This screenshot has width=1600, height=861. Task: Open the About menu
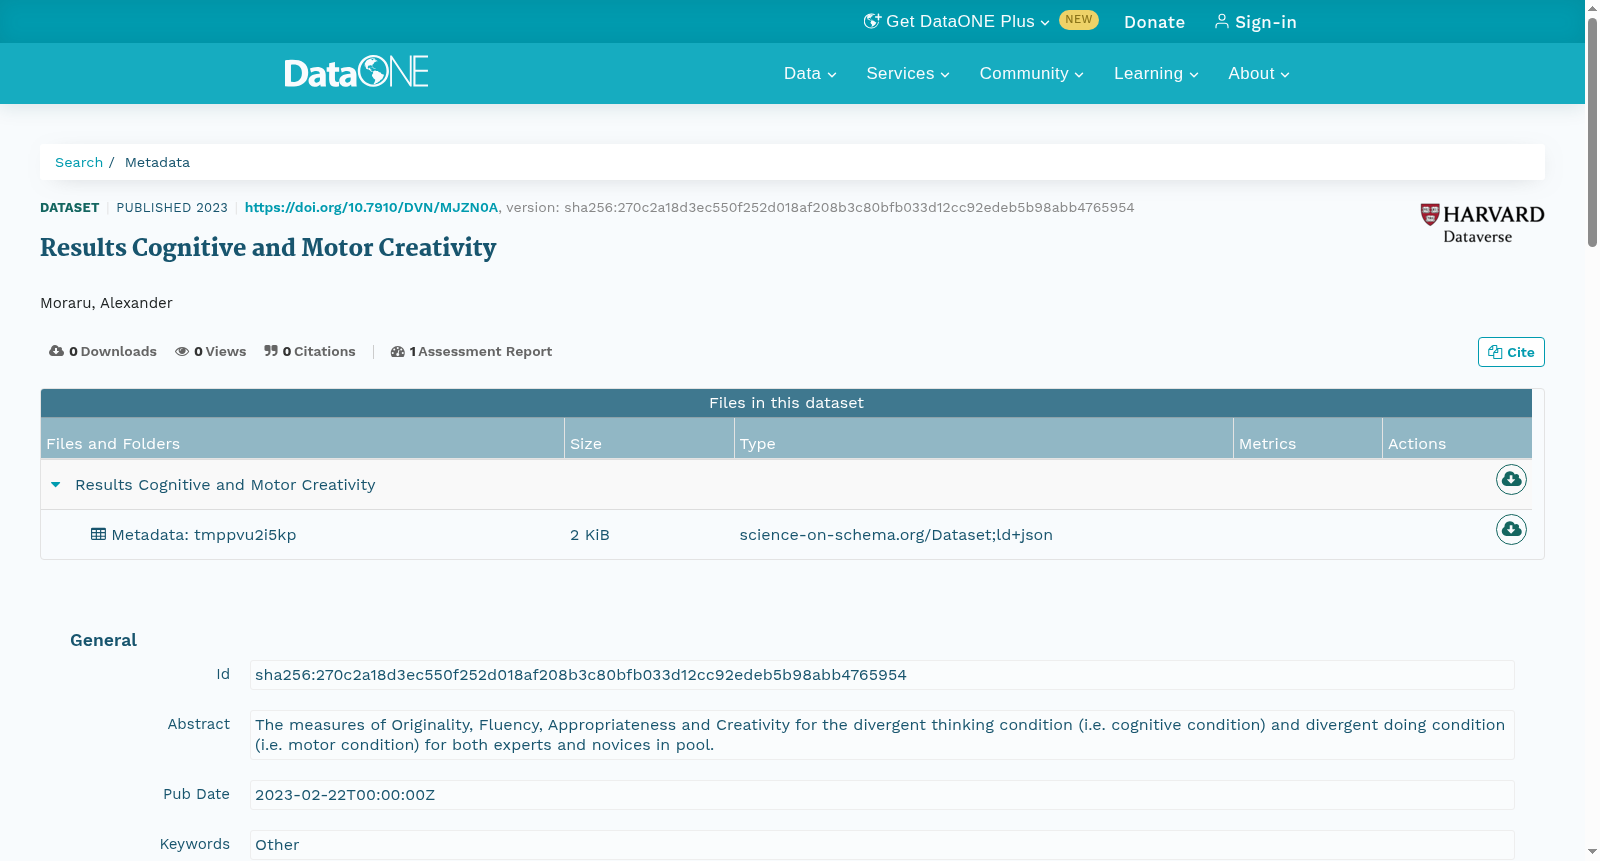point(1259,74)
